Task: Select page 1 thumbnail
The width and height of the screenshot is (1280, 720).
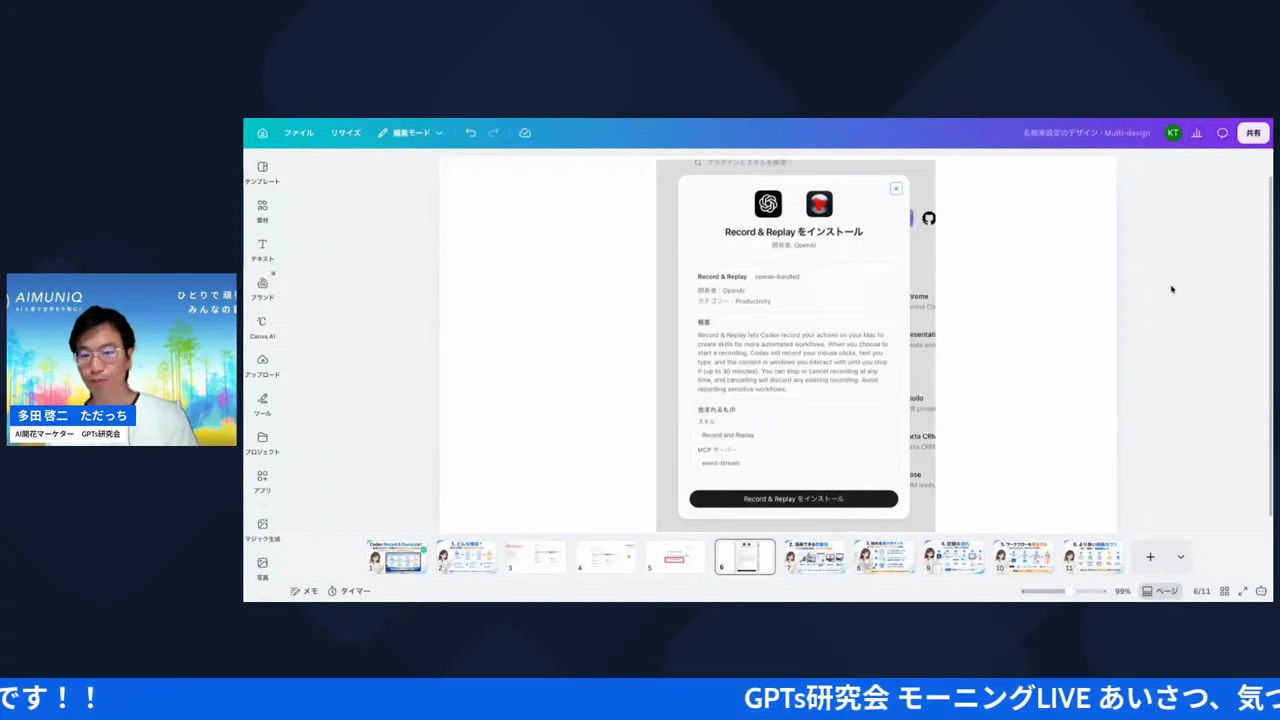Action: pos(396,557)
